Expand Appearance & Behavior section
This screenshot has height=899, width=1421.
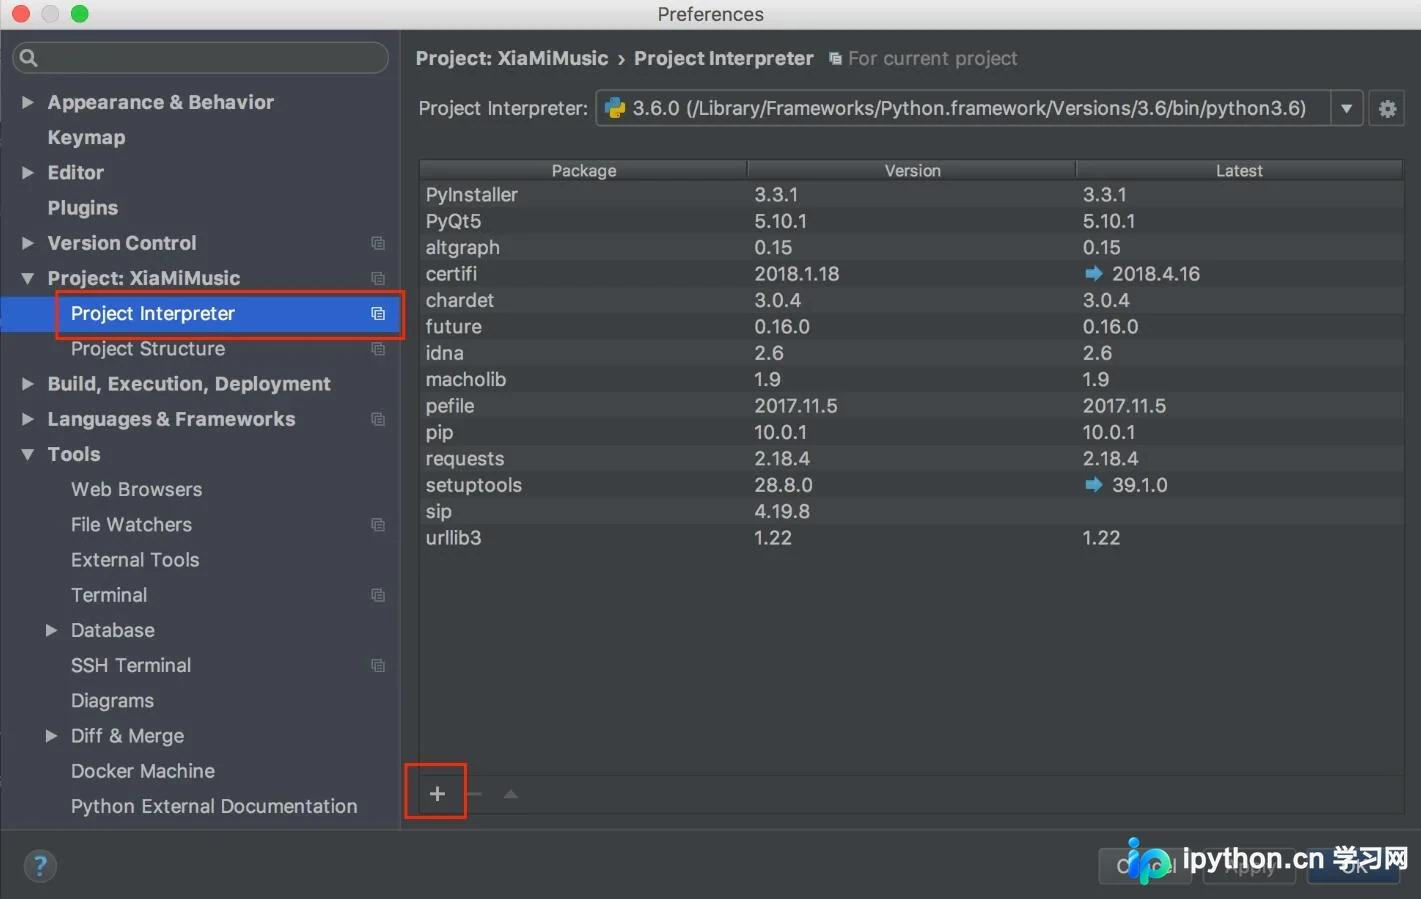coord(28,102)
